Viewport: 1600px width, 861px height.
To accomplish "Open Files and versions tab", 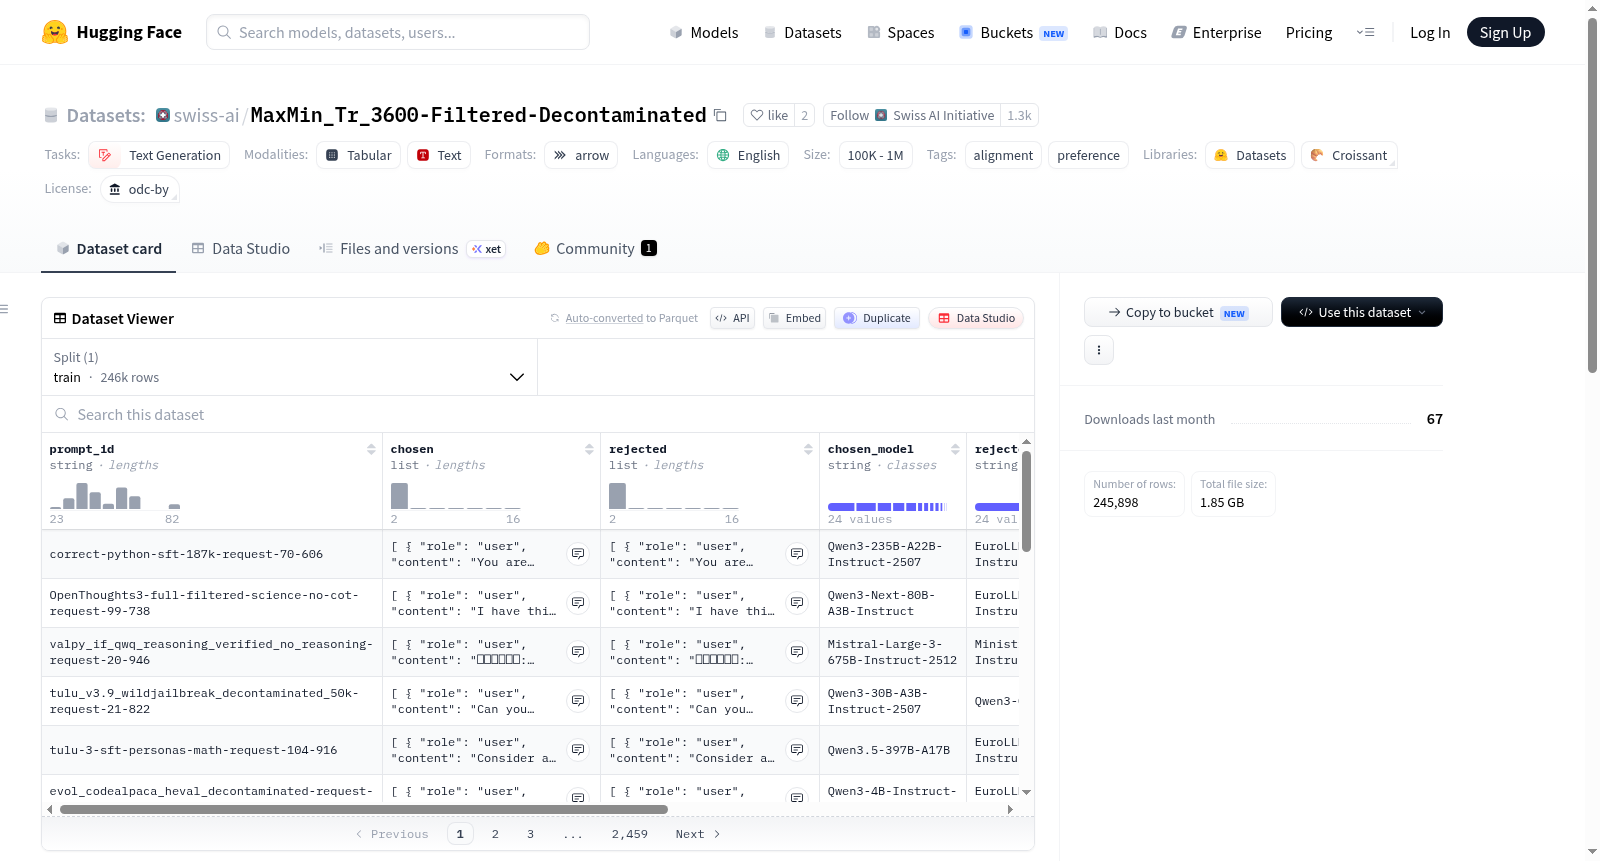I will [x=412, y=249].
